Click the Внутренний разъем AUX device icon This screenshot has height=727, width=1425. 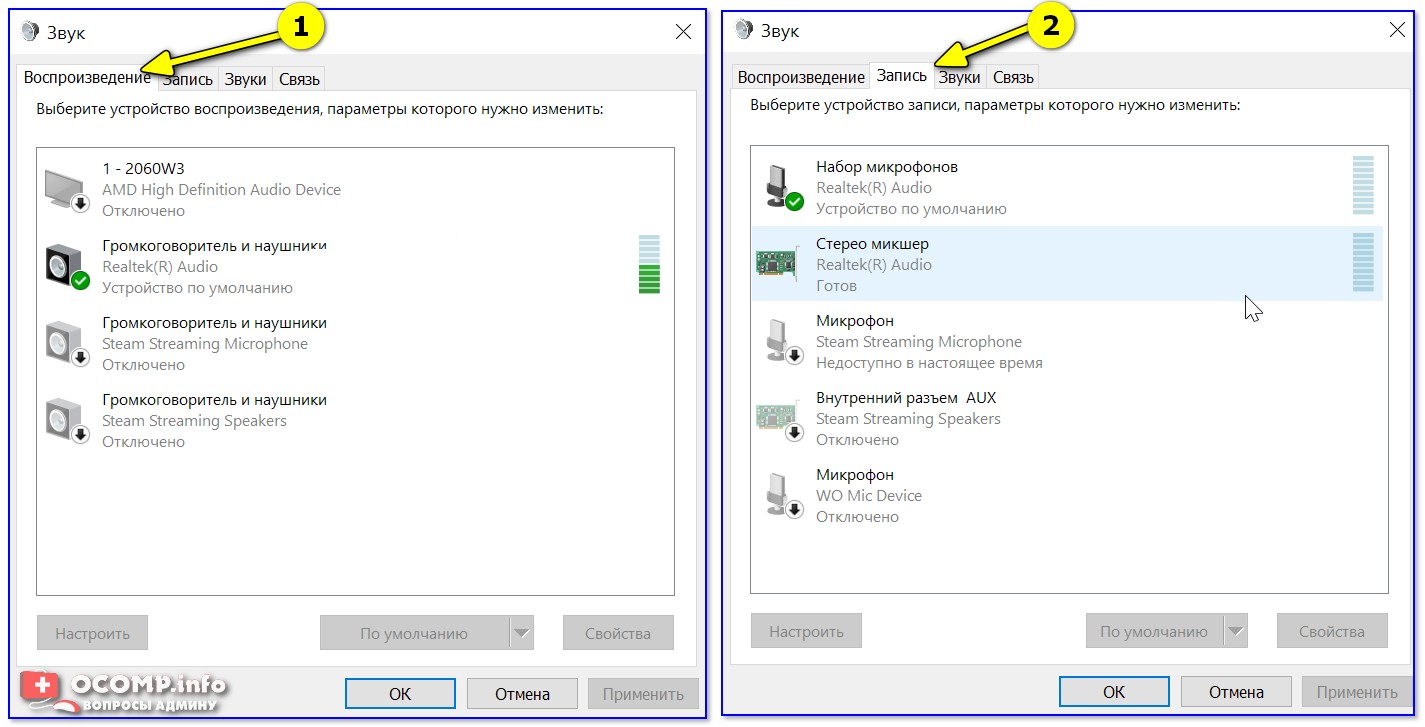click(778, 418)
